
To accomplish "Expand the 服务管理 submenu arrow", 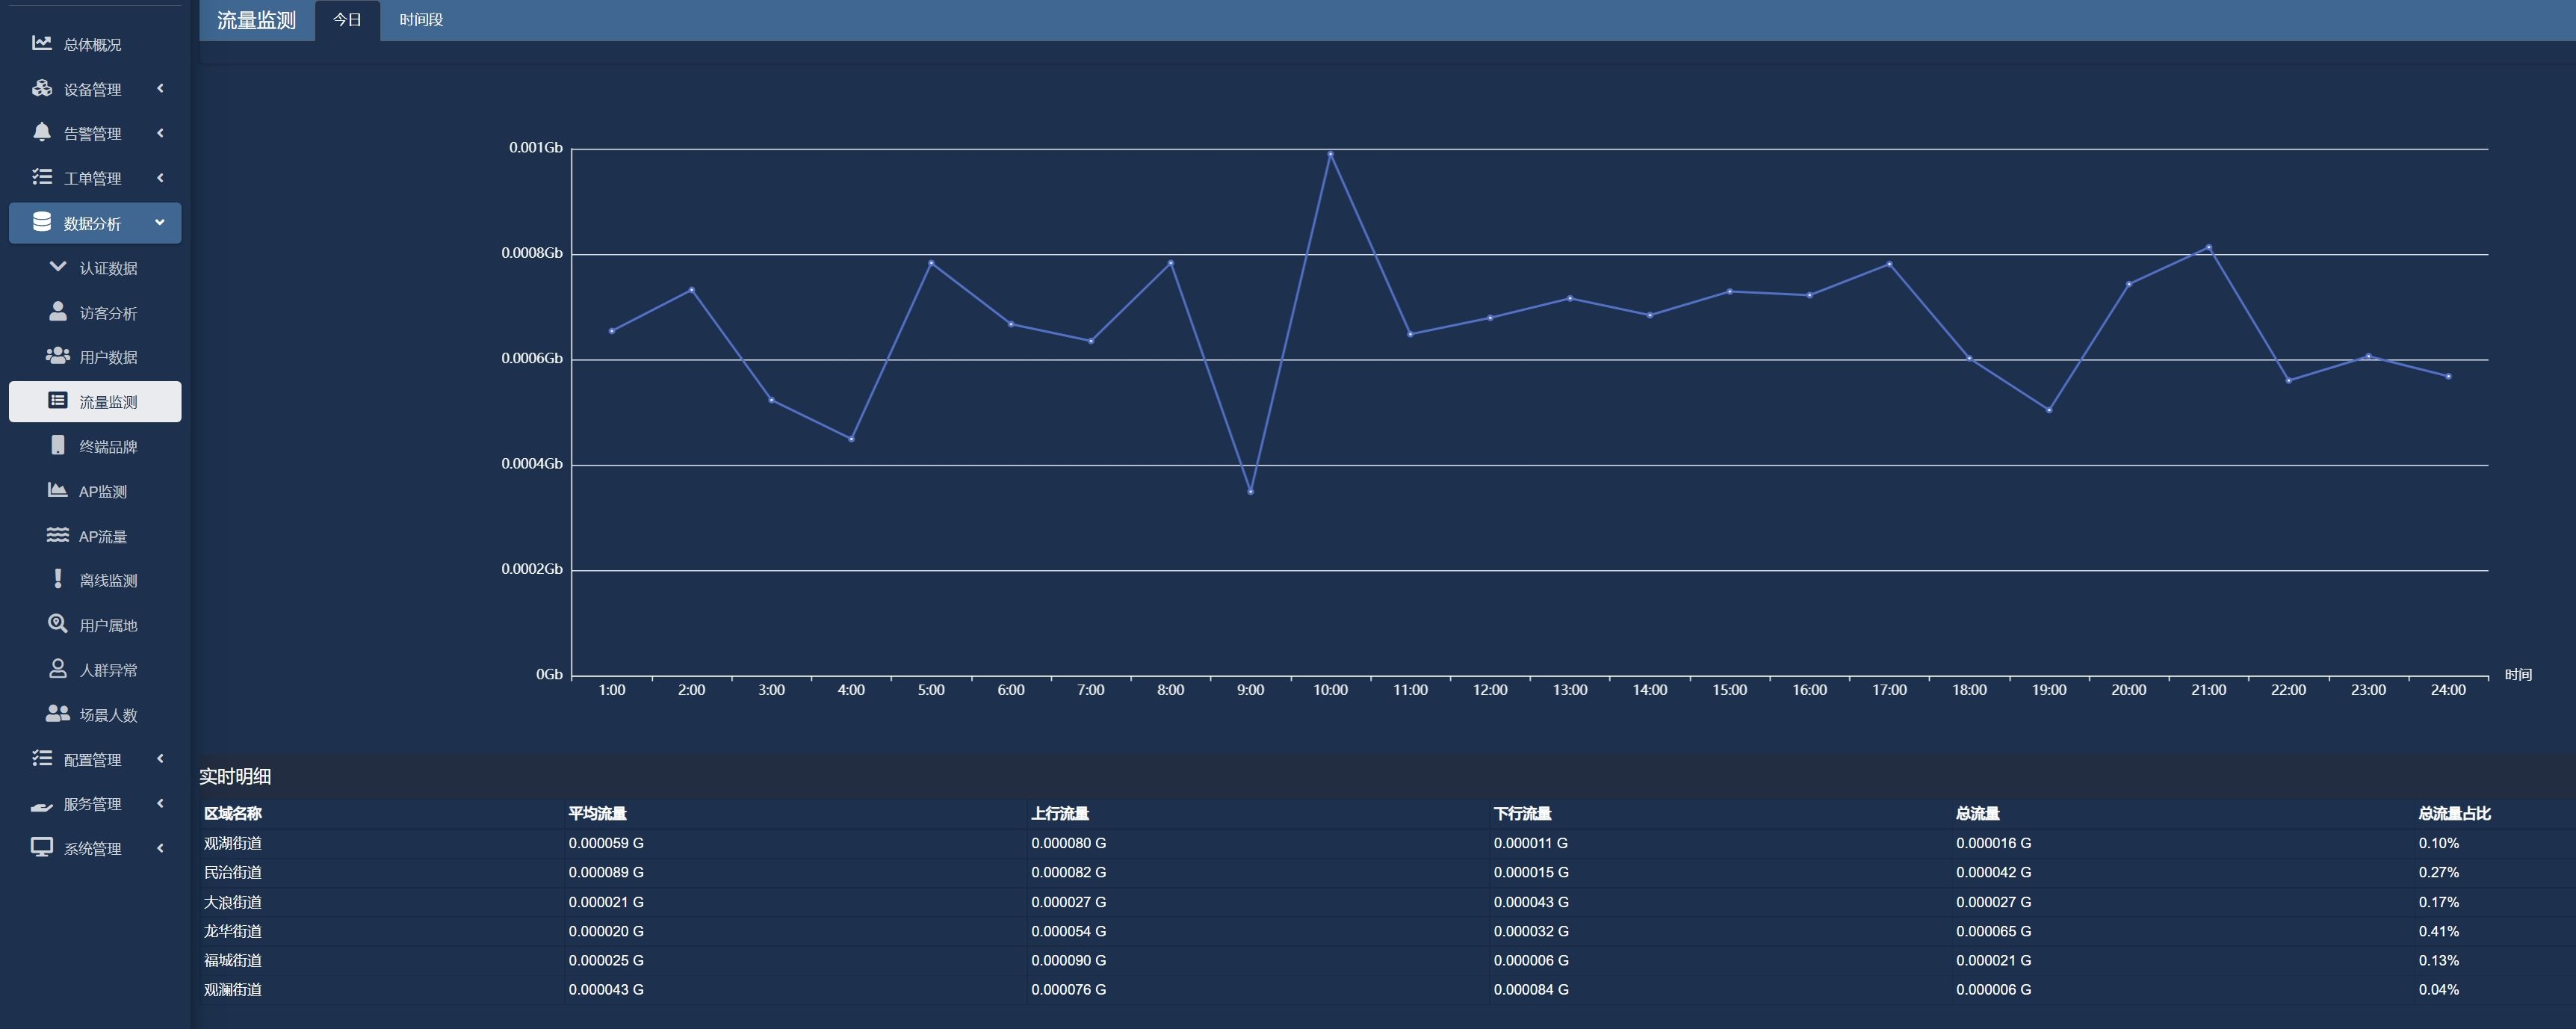I will (160, 803).
